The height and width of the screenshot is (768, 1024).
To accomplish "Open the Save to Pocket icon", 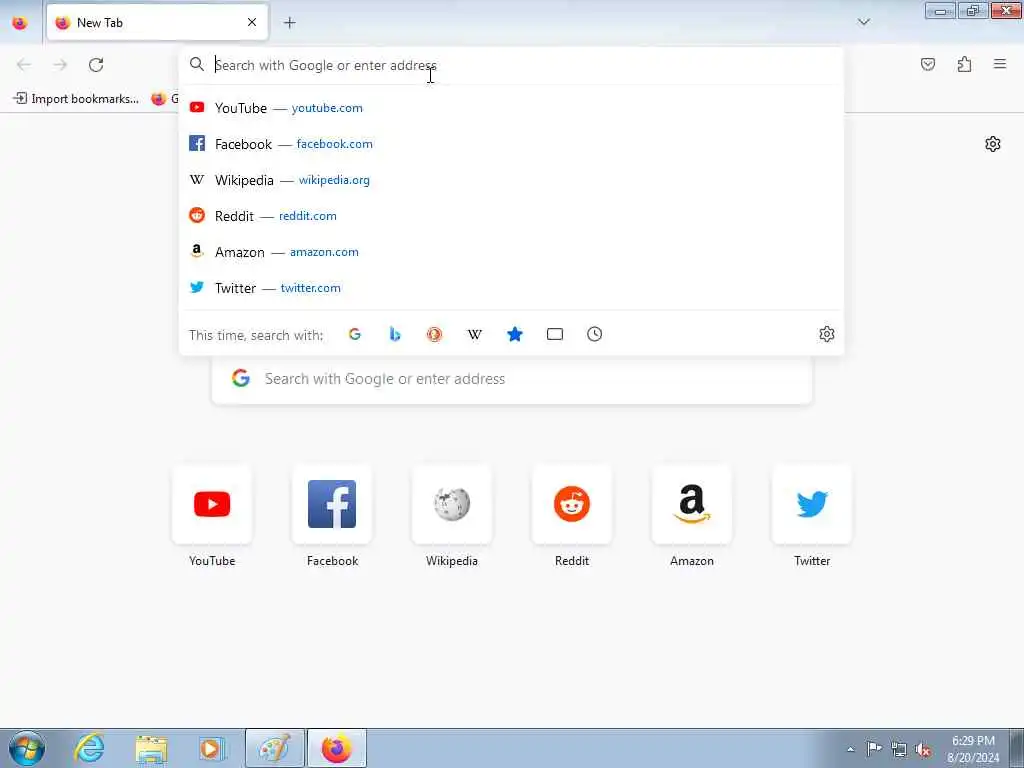I will tap(927, 64).
